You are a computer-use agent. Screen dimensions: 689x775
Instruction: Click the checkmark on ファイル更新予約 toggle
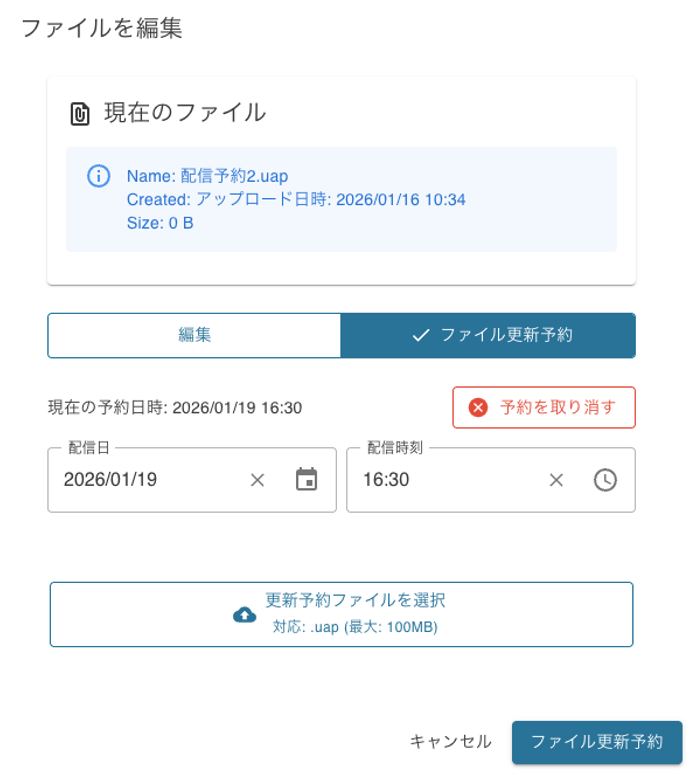click(421, 336)
